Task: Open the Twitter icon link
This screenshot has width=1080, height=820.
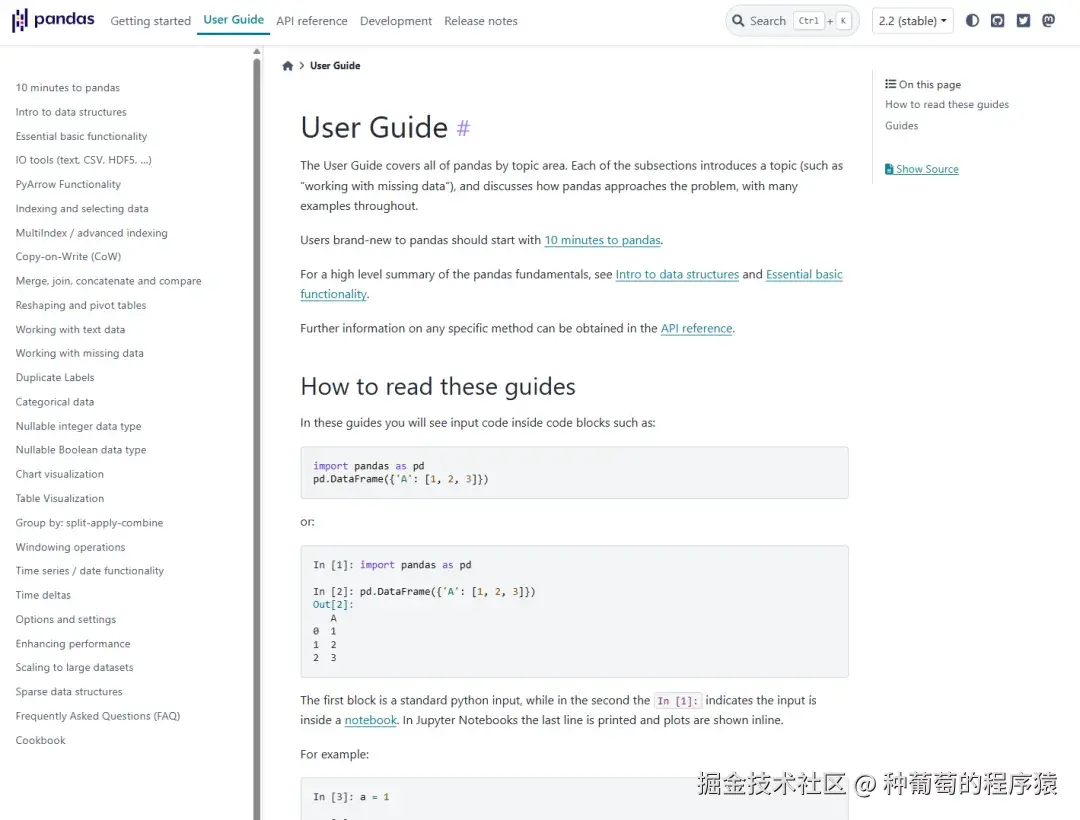Action: click(x=1023, y=21)
